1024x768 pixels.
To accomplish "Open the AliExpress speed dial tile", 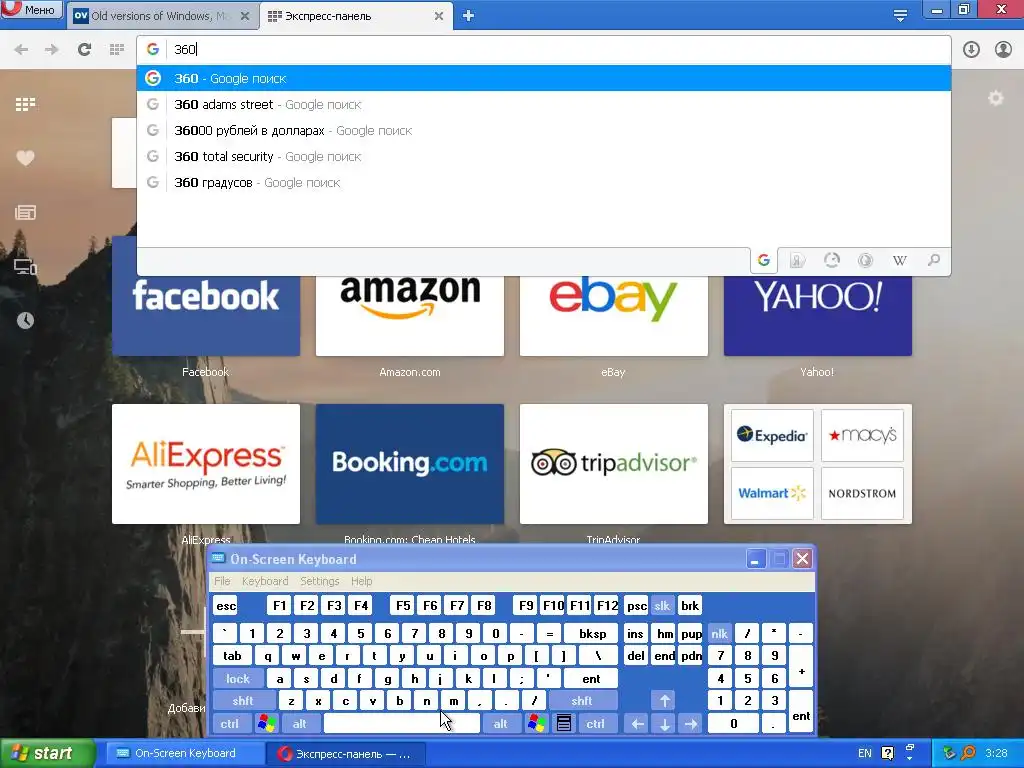I will tap(206, 464).
